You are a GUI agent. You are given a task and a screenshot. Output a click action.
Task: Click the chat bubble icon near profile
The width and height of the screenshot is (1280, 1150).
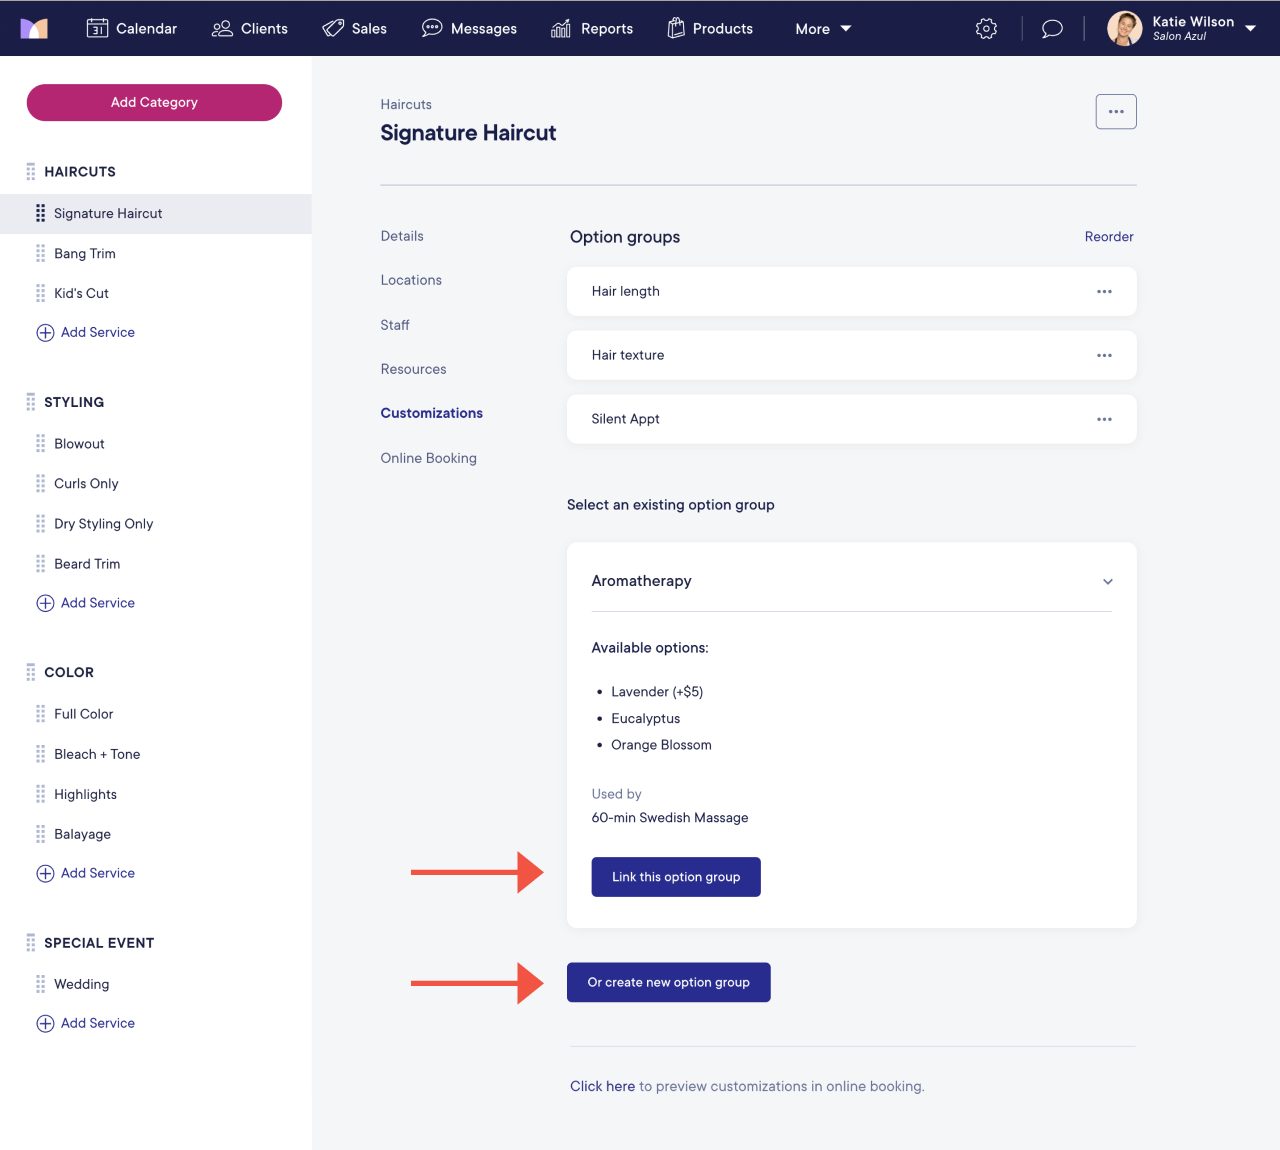(1051, 28)
